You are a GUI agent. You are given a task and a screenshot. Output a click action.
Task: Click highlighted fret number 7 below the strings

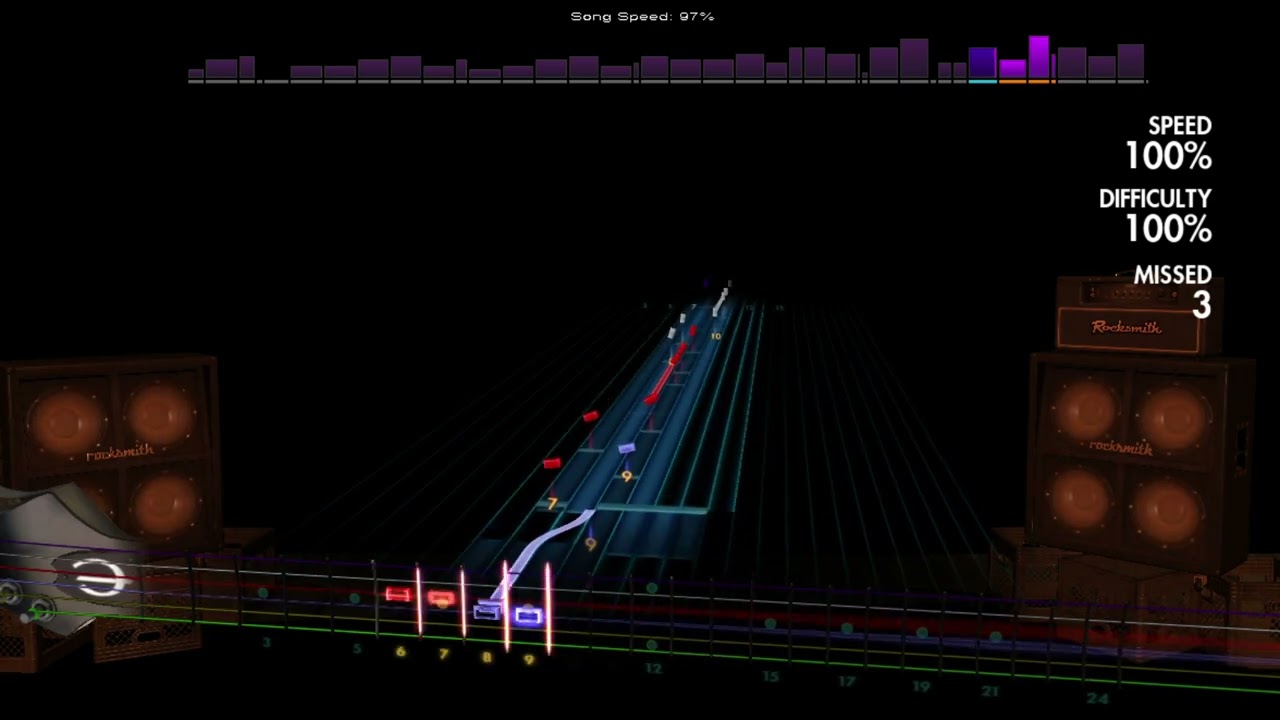point(443,654)
